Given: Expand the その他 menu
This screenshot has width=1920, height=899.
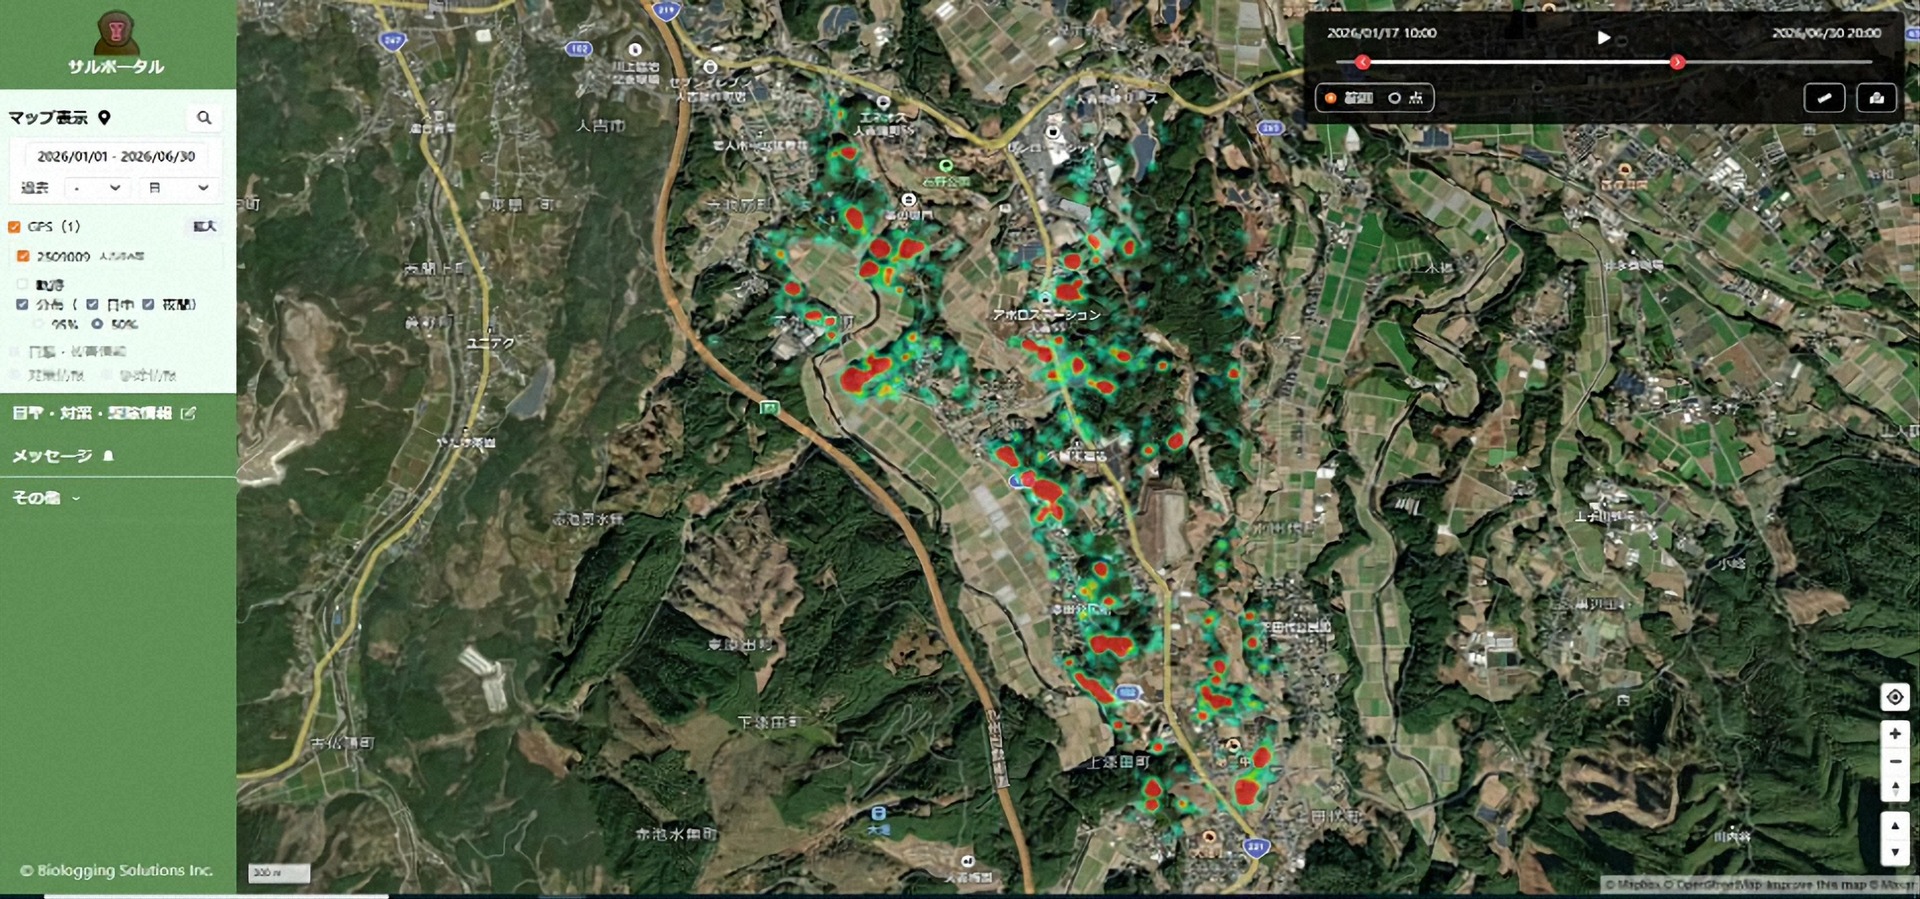Looking at the screenshot, I should click(x=45, y=498).
